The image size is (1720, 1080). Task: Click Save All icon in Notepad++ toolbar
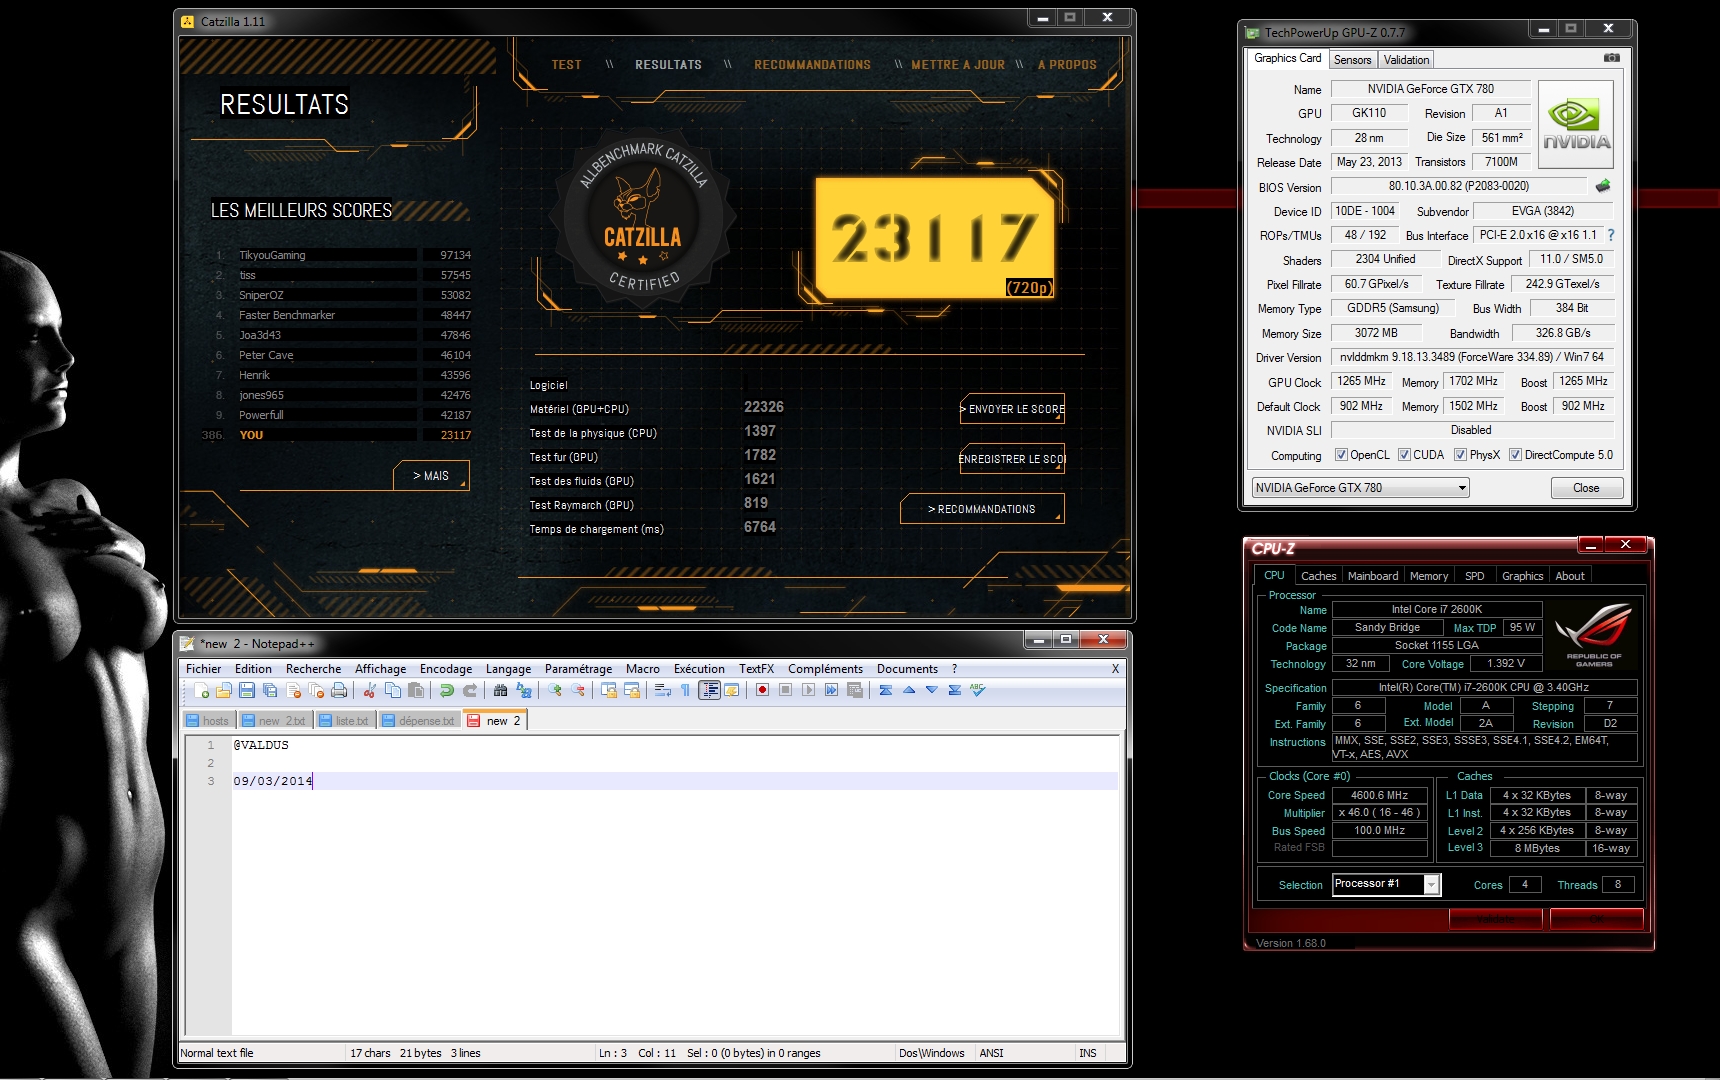coord(270,690)
